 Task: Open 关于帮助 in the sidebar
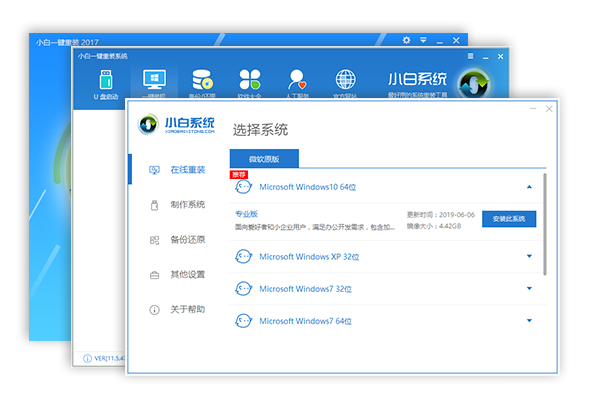(x=177, y=310)
